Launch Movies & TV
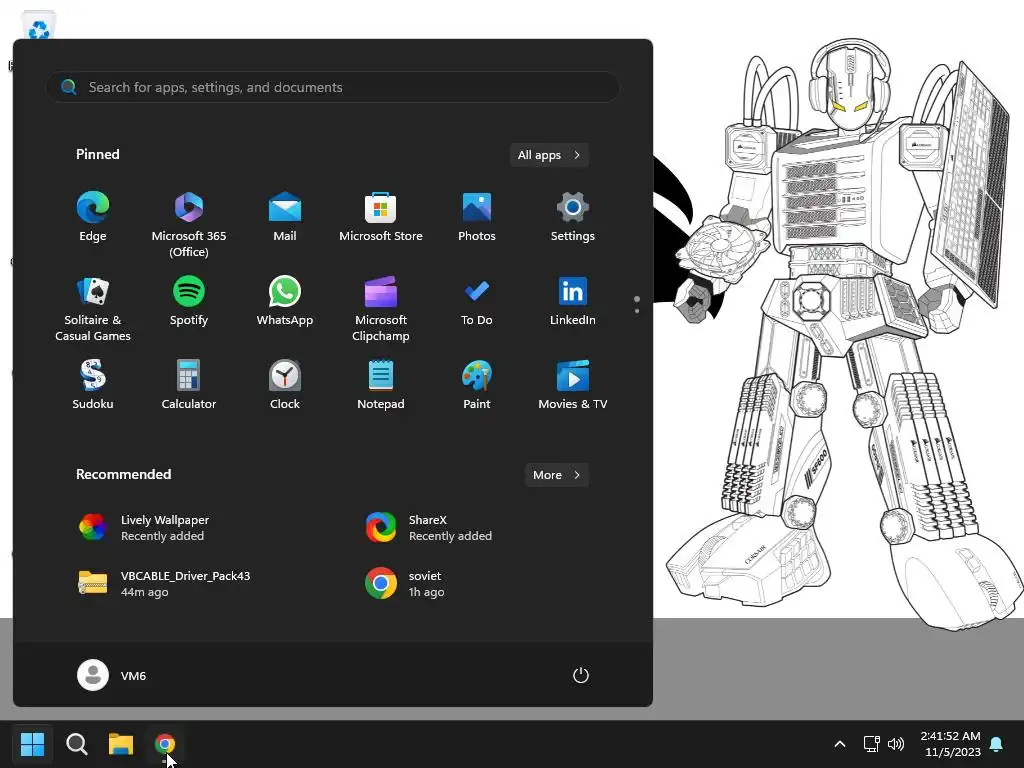Image resolution: width=1024 pixels, height=768 pixels. point(573,385)
